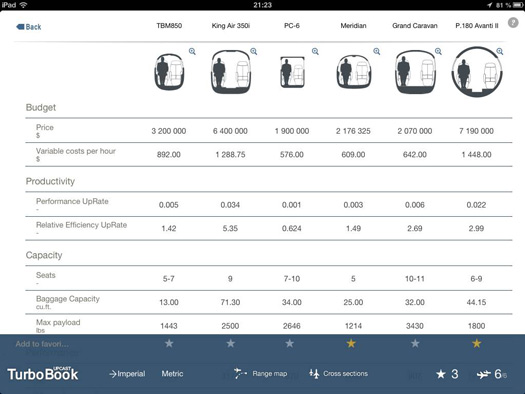Open King Air 350i cabin cross section image
Screen dimensions: 525x394
click(231, 72)
